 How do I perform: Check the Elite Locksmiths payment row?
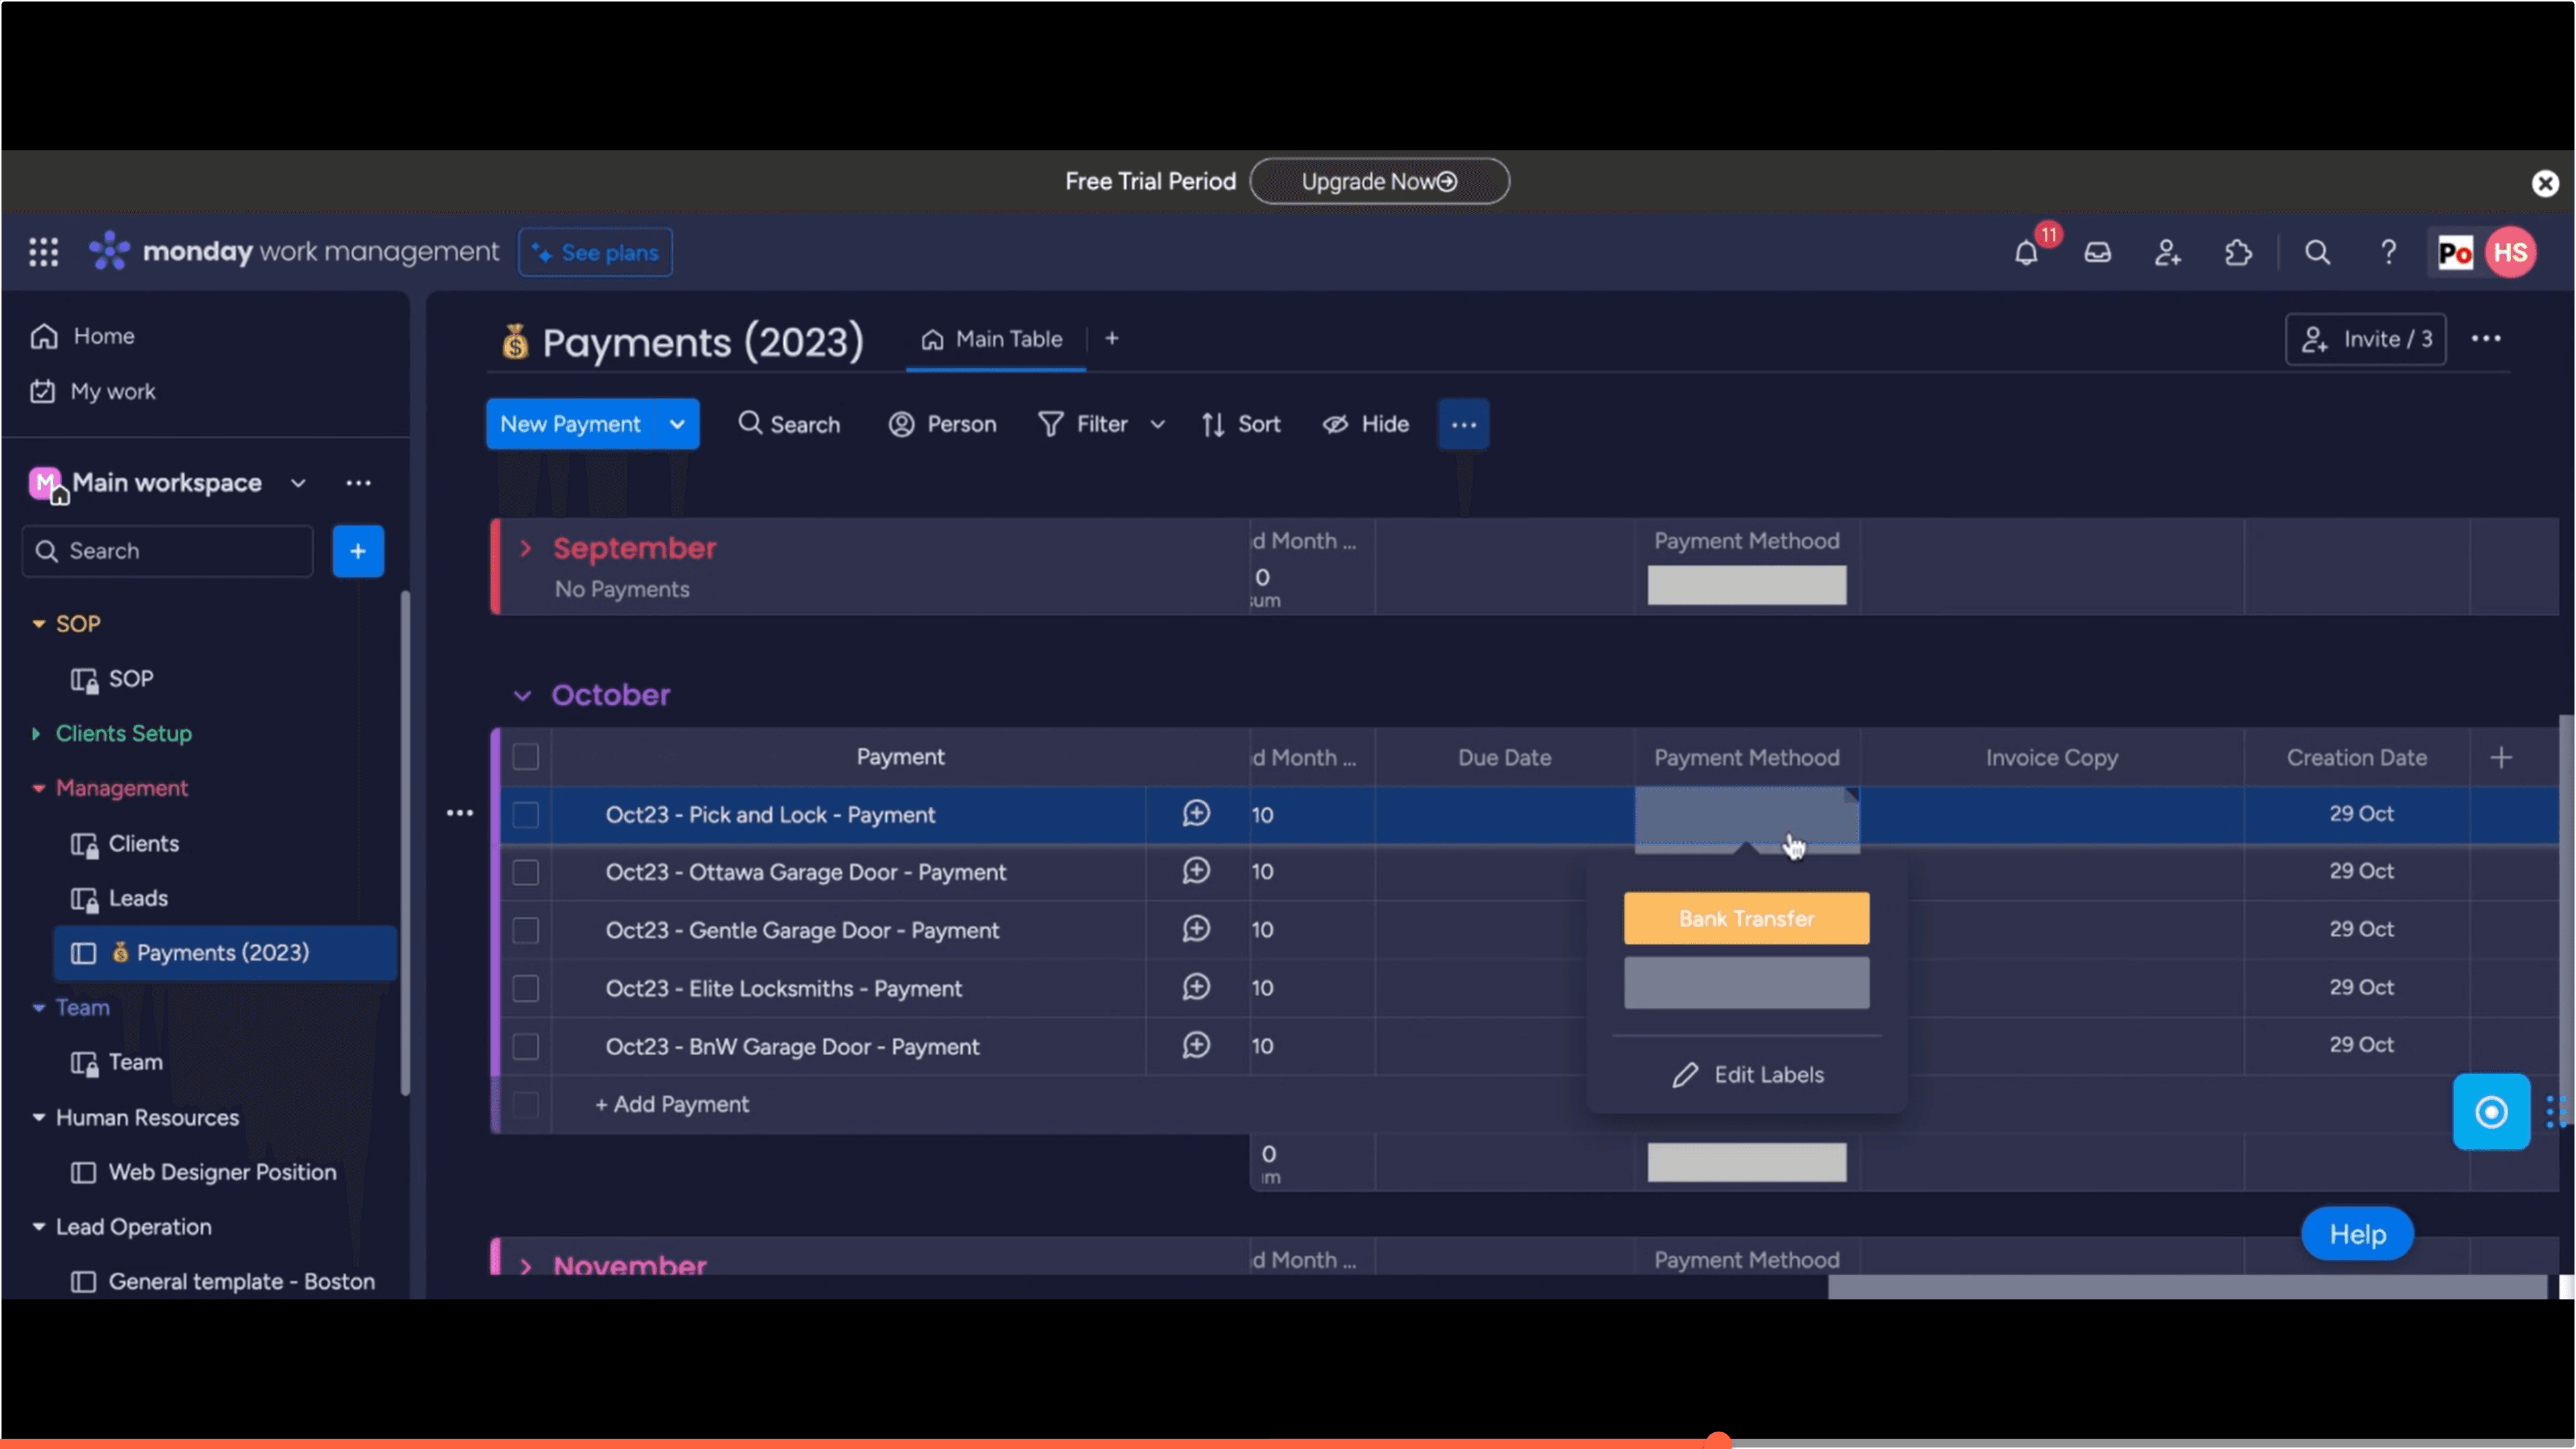point(525,989)
